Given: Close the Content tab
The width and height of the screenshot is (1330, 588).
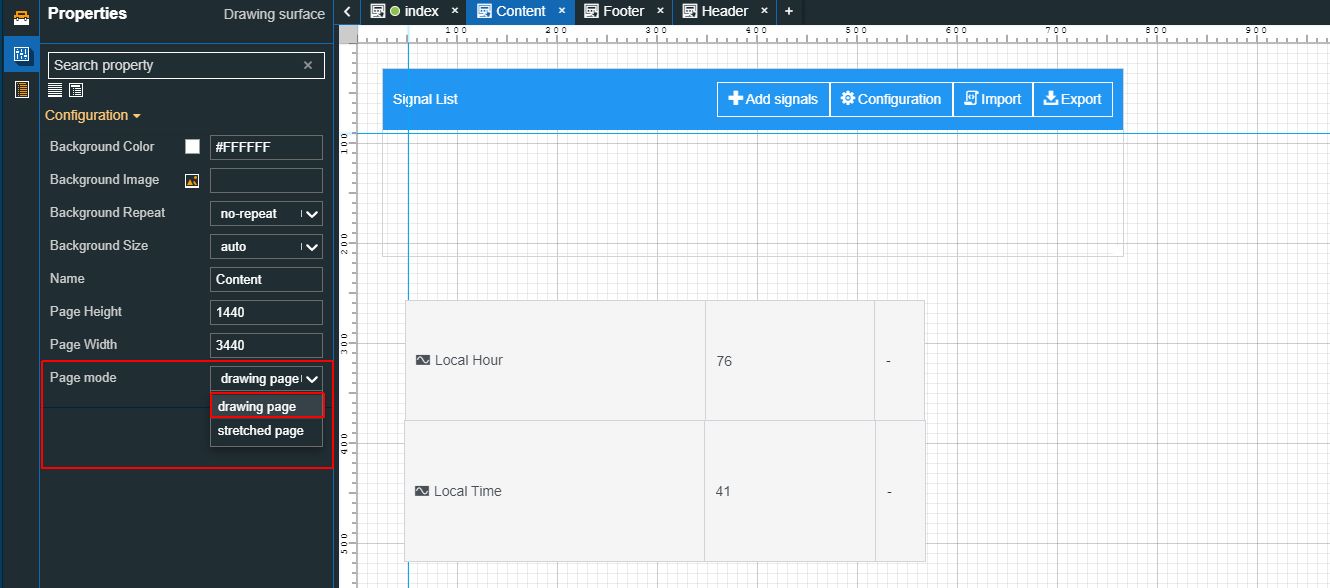Looking at the screenshot, I should [562, 11].
